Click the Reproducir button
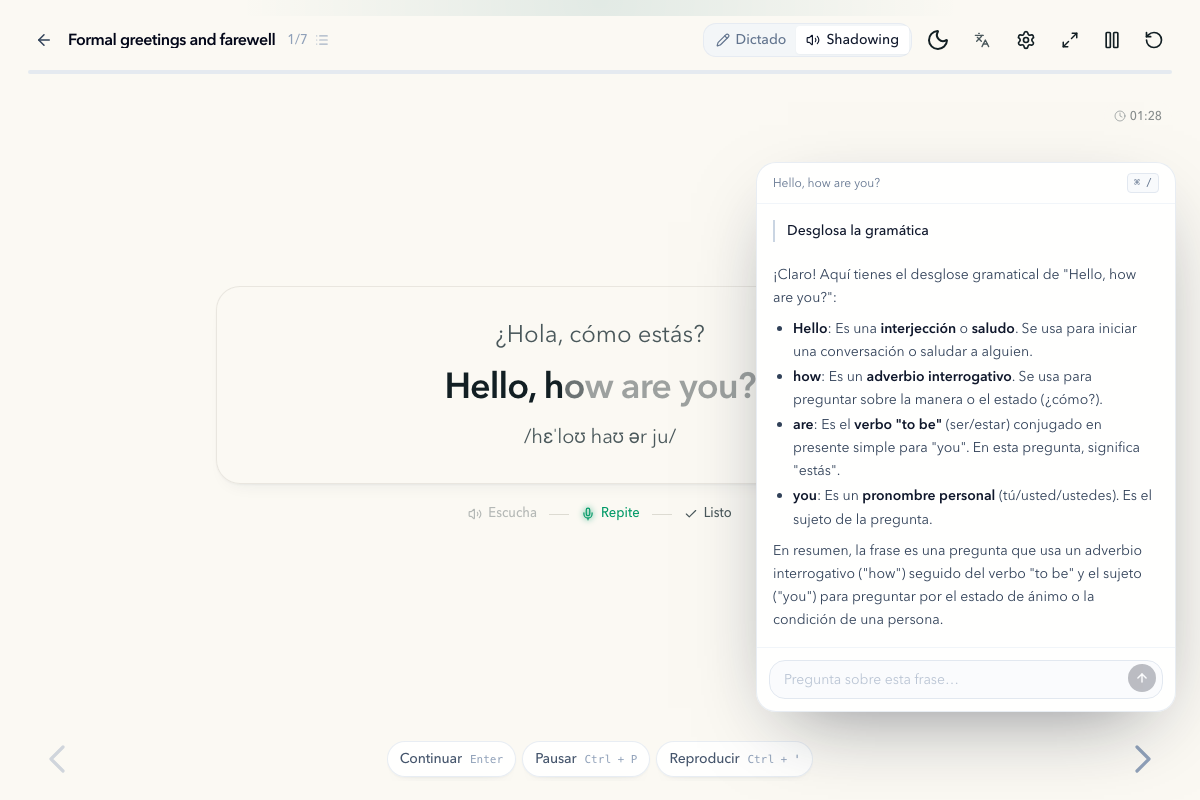 point(734,759)
